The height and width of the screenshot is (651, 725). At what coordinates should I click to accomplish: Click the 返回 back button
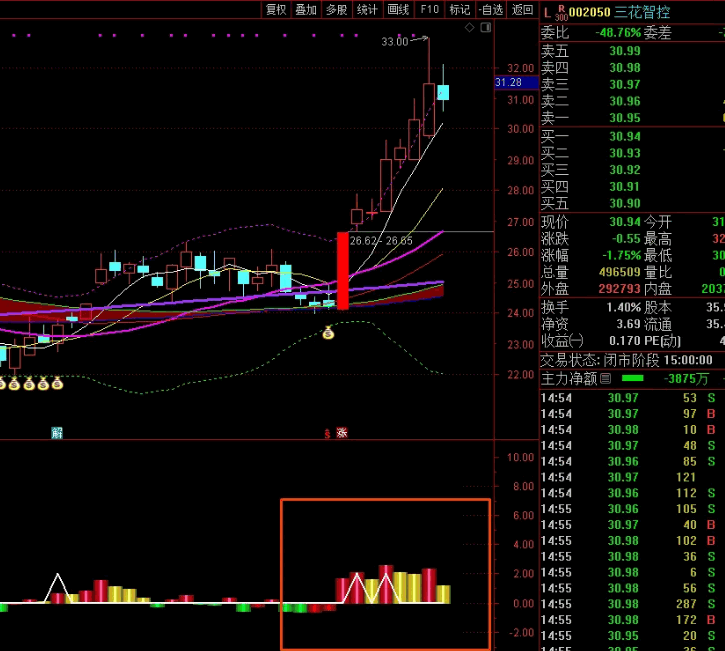[x=522, y=9]
